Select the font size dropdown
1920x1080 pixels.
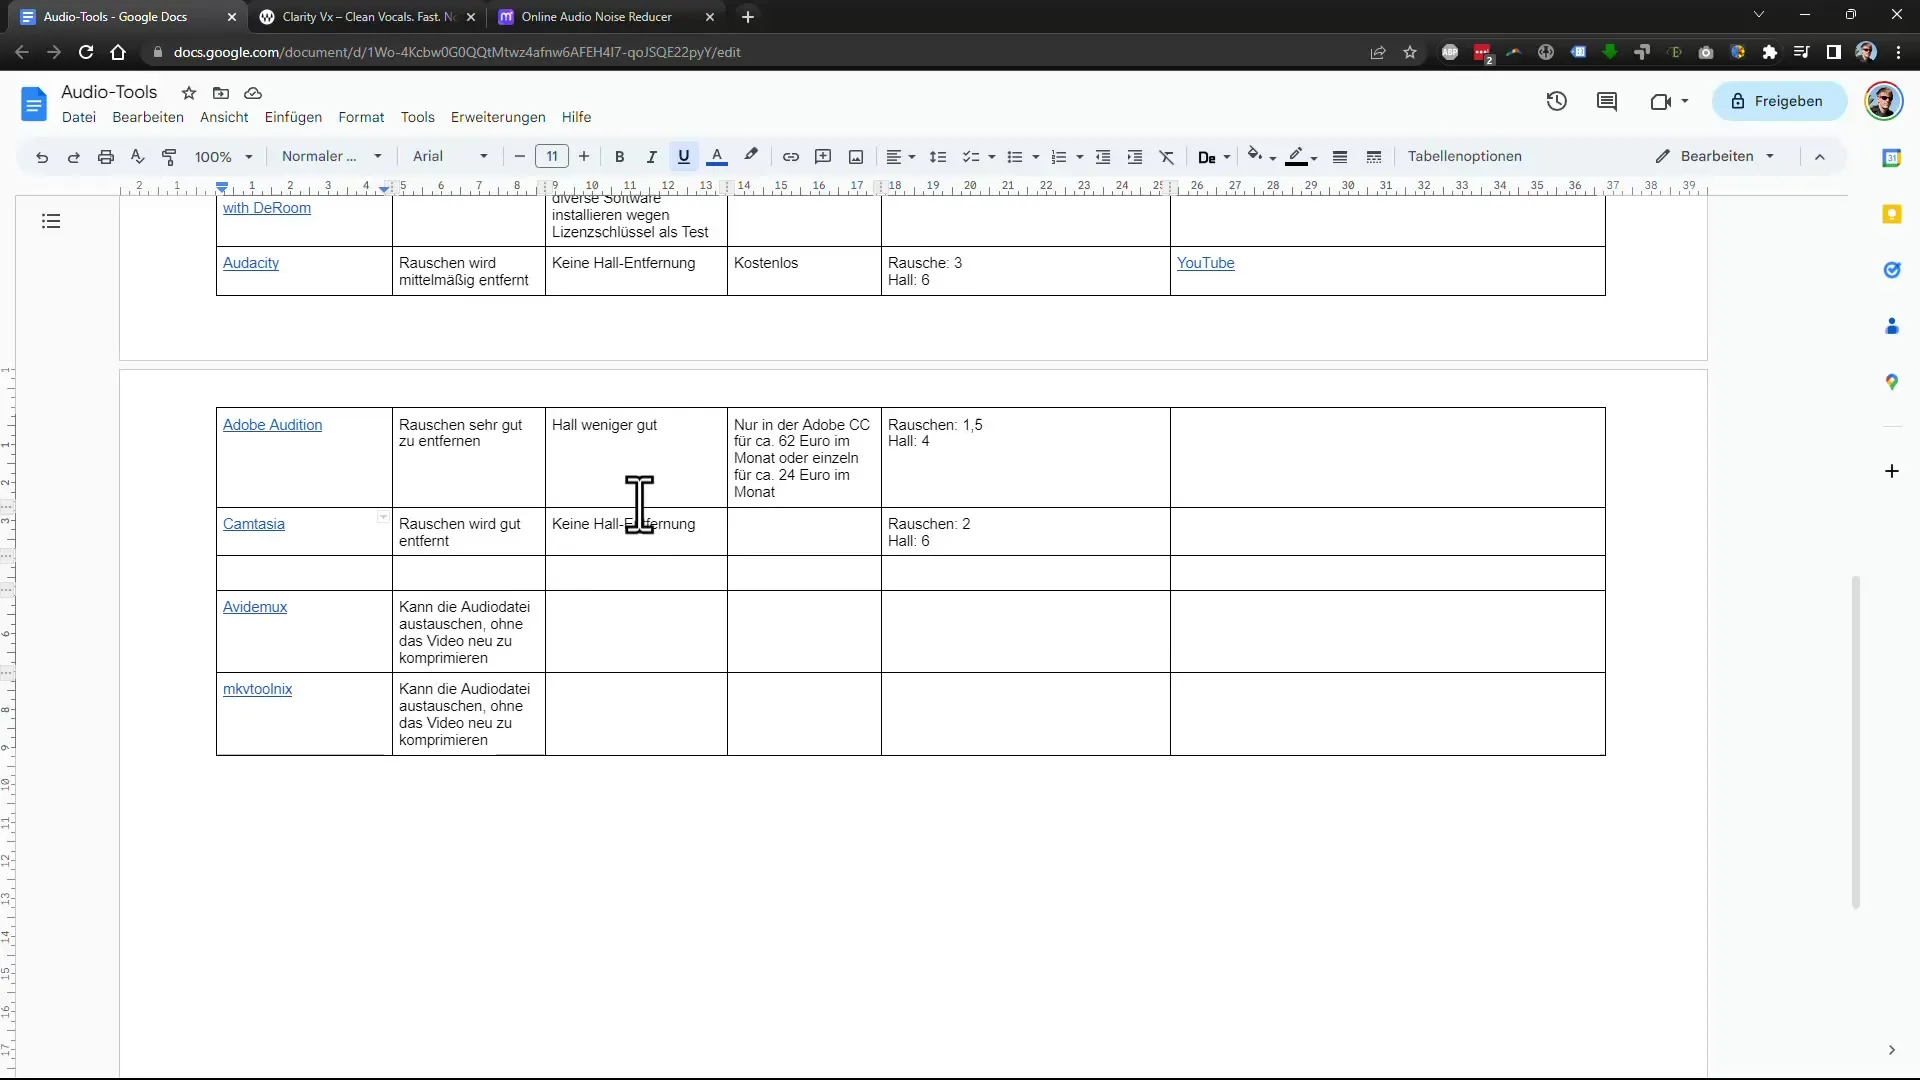coord(553,156)
